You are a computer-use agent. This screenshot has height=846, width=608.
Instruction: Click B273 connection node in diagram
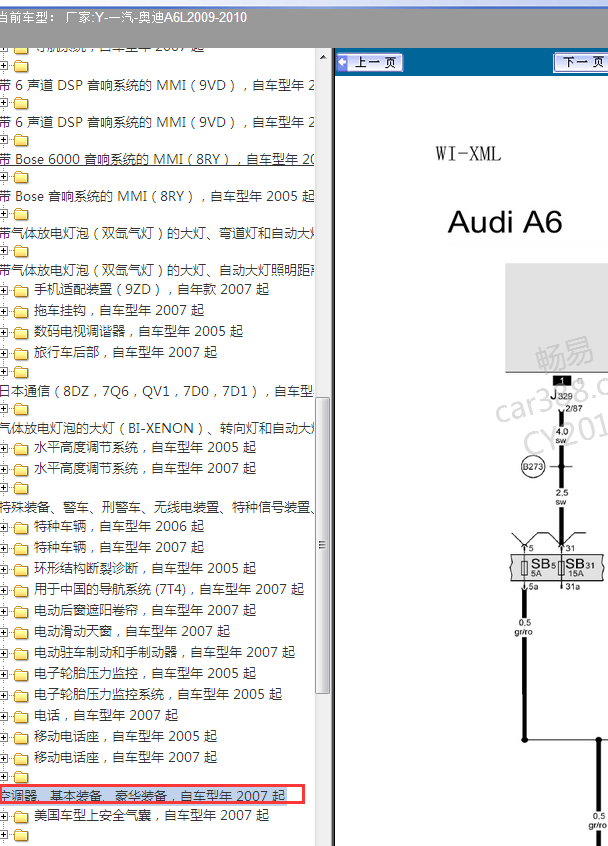tap(532, 467)
